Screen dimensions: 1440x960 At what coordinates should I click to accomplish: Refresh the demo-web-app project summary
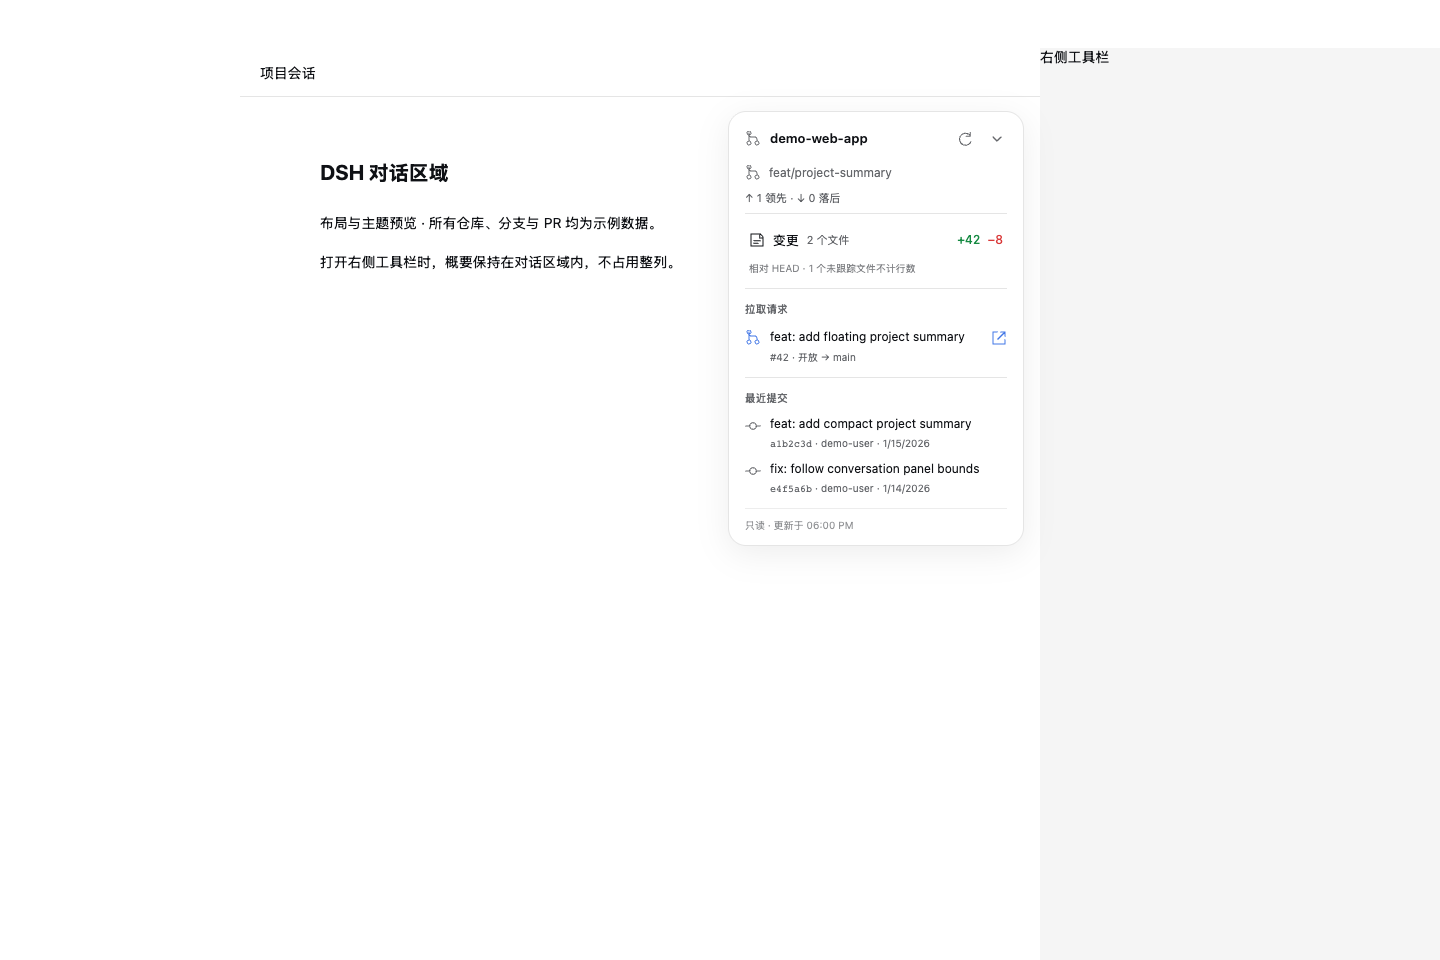[x=965, y=139]
